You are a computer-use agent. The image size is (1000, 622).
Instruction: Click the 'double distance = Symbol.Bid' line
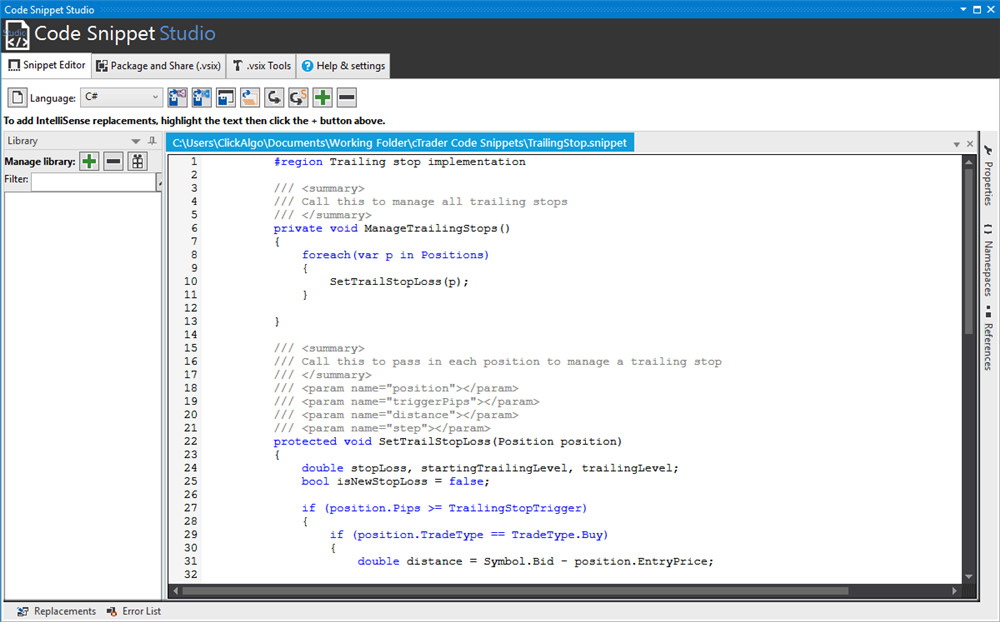(x=535, y=561)
